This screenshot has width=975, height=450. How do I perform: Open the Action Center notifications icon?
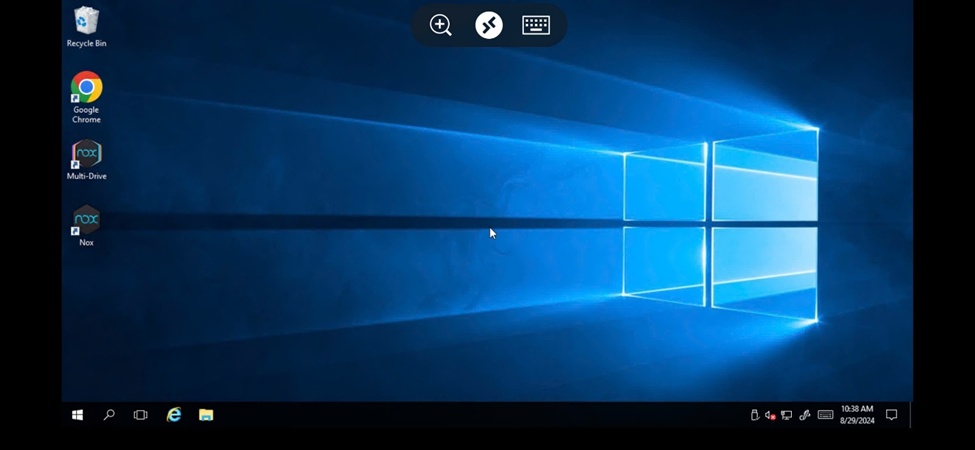(x=891, y=415)
